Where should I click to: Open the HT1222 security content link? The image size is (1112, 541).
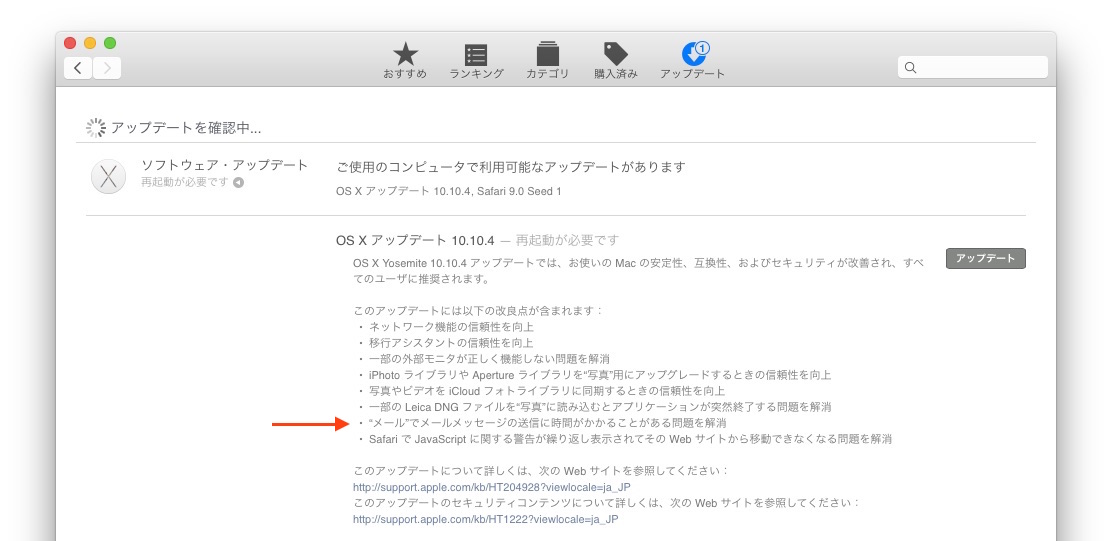tap(486, 519)
